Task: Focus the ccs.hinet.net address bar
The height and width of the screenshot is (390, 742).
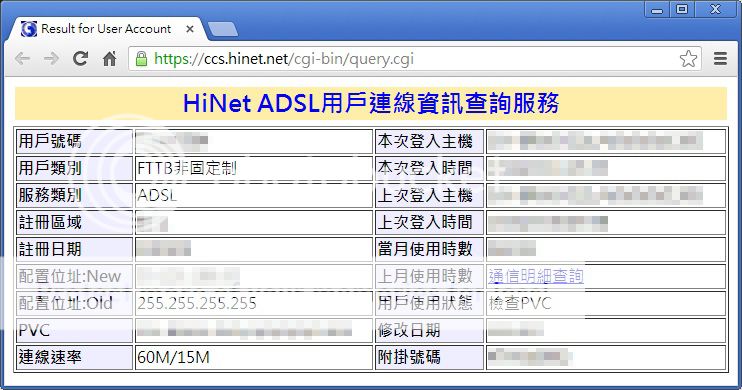Action: [x=414, y=59]
